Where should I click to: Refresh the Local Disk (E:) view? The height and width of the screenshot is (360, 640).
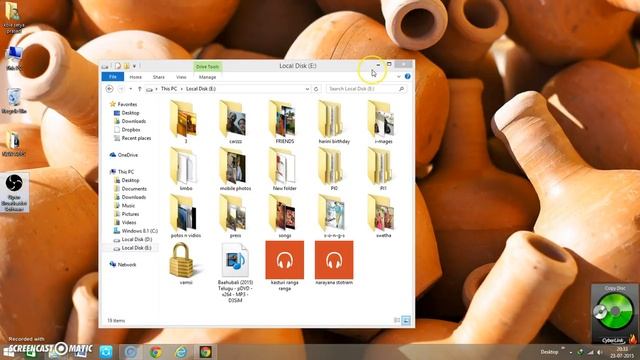click(x=316, y=89)
